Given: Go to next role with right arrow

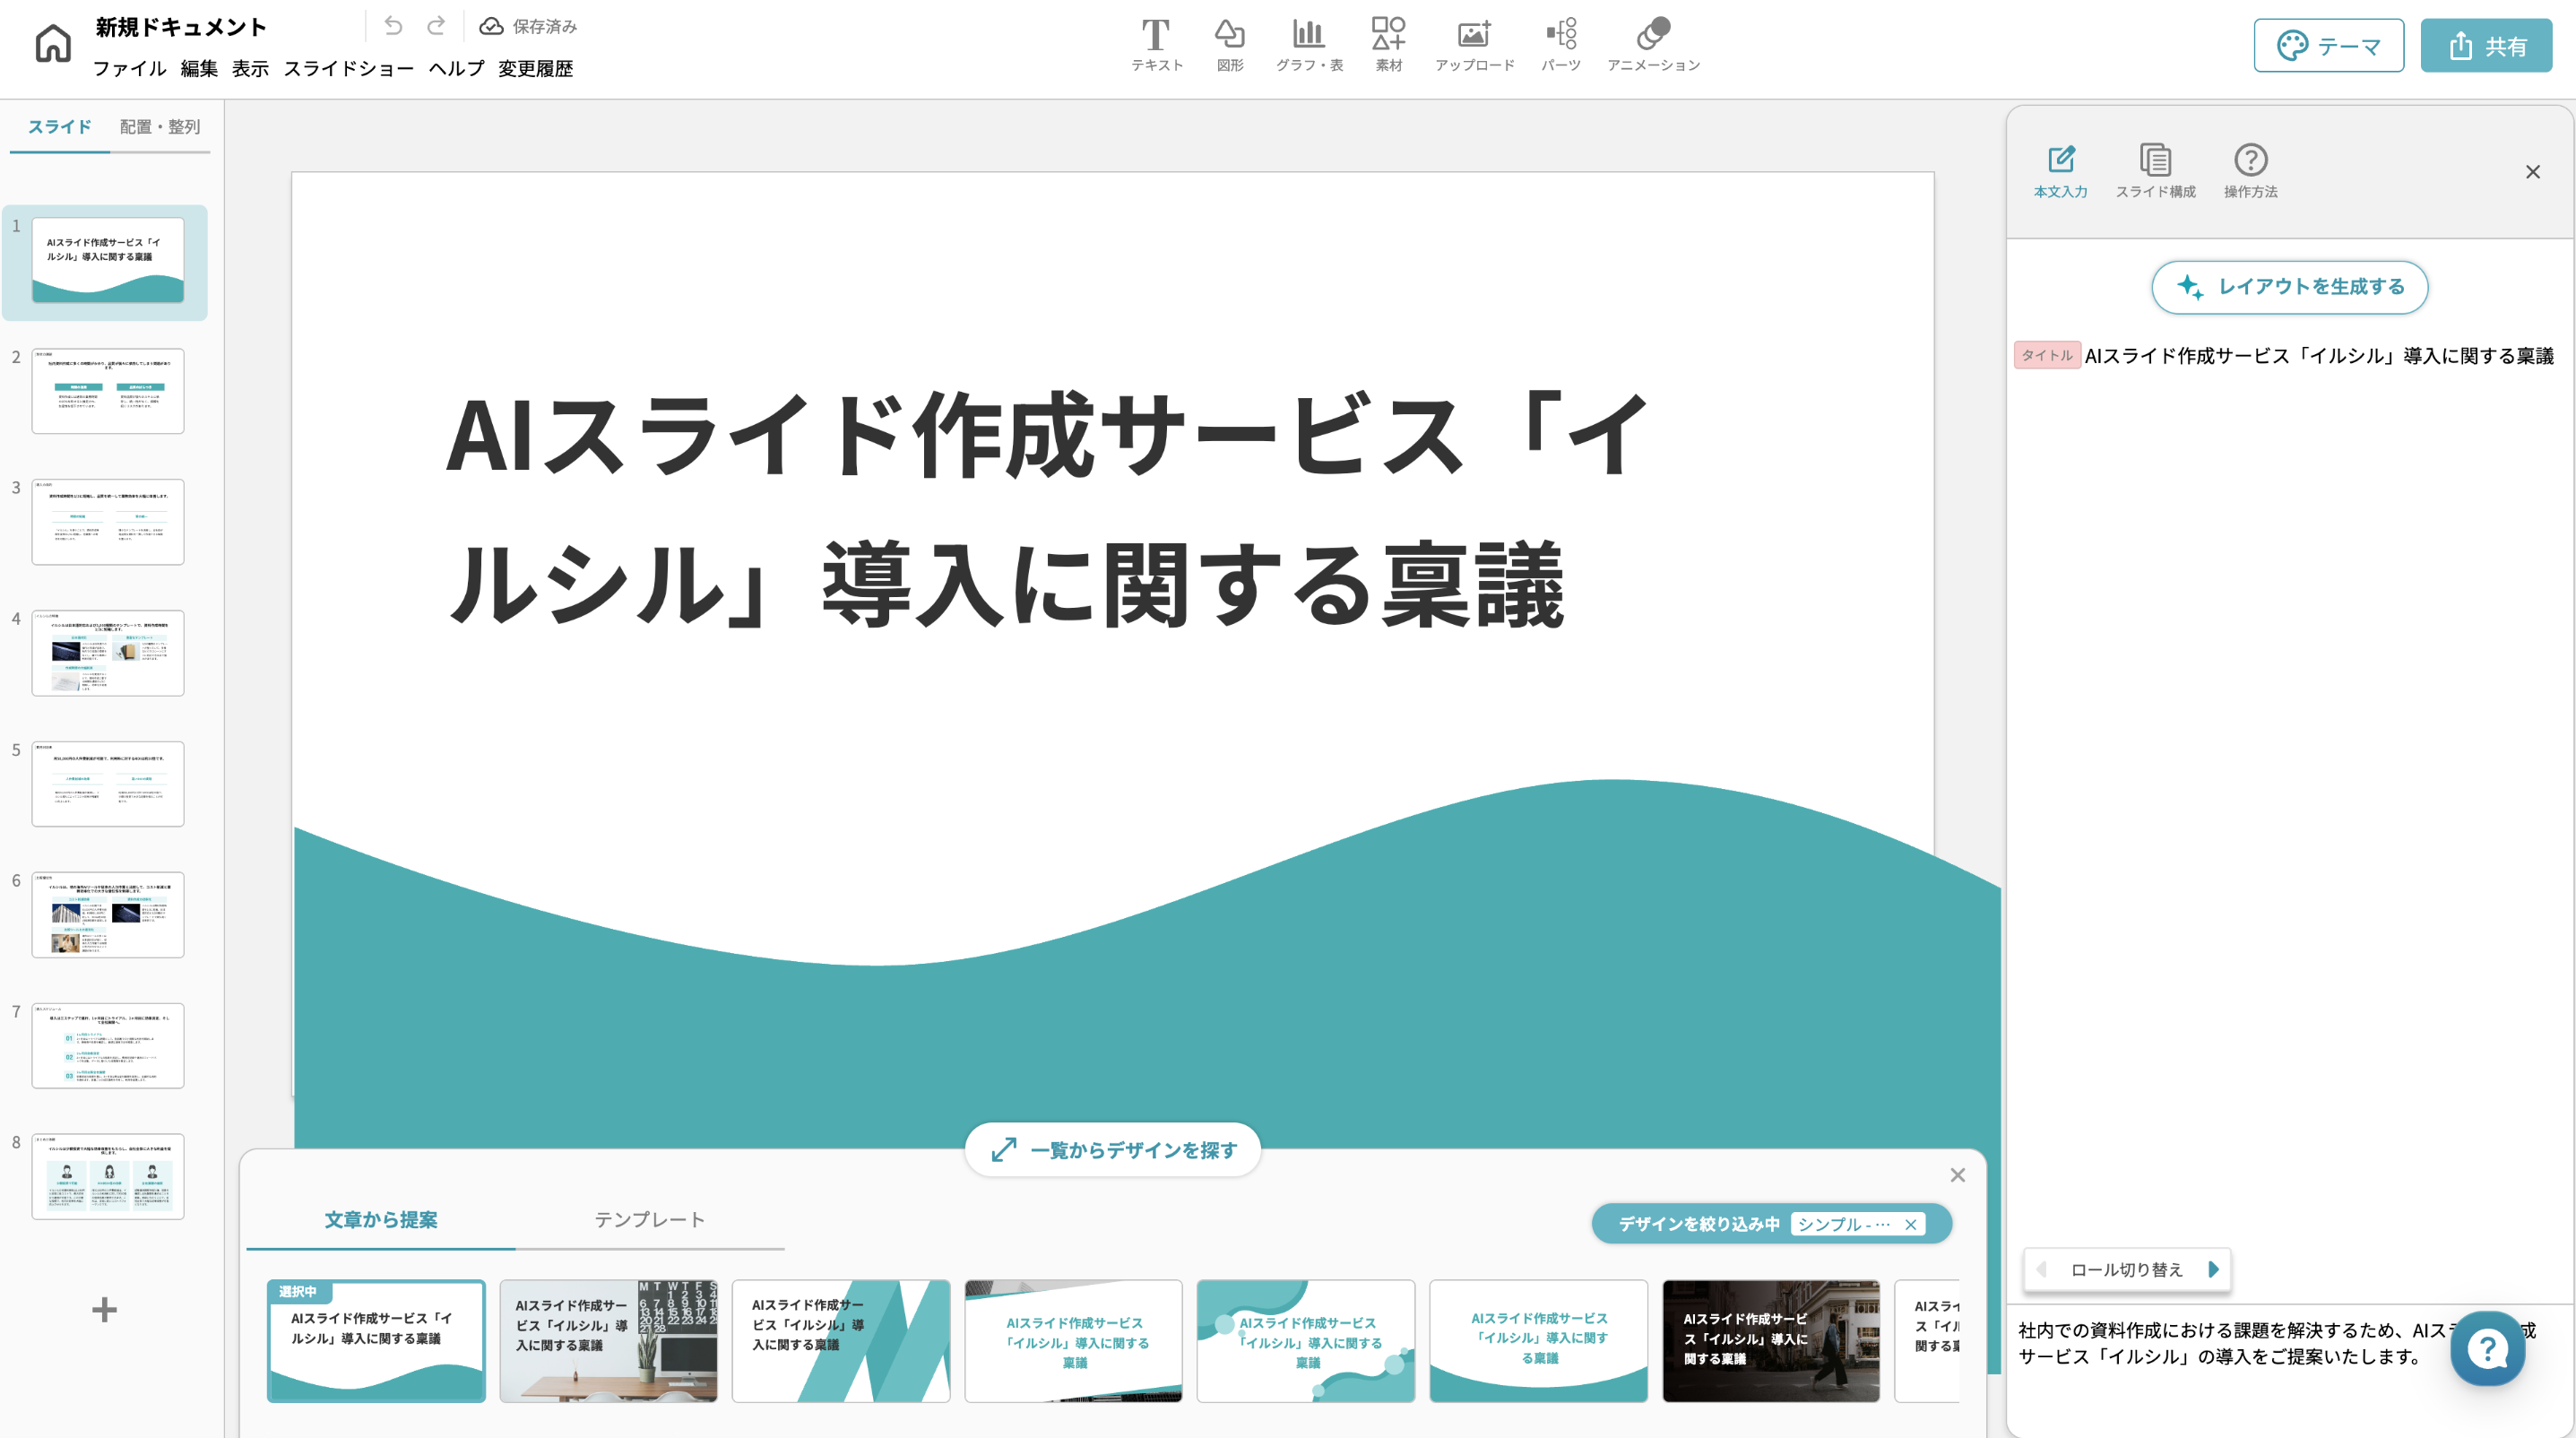Looking at the screenshot, I should click(x=2213, y=1269).
